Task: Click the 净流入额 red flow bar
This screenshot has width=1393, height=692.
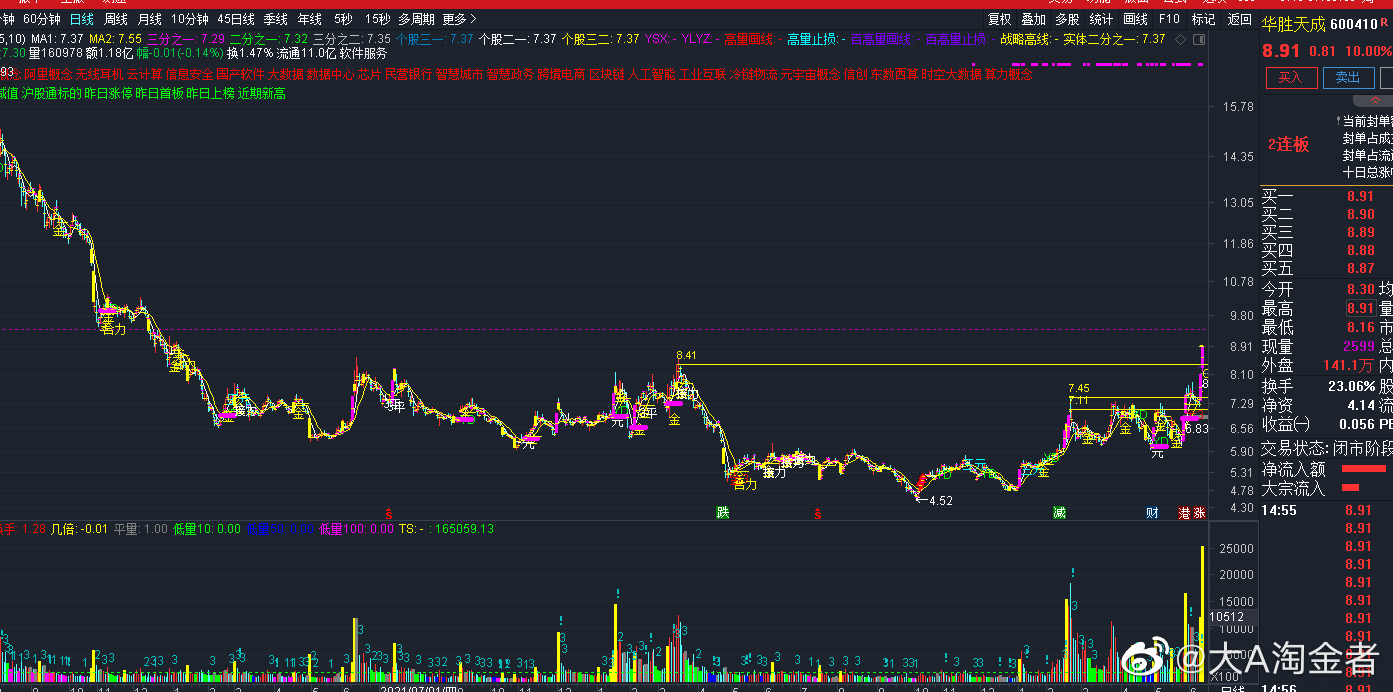Action: pos(1363,468)
